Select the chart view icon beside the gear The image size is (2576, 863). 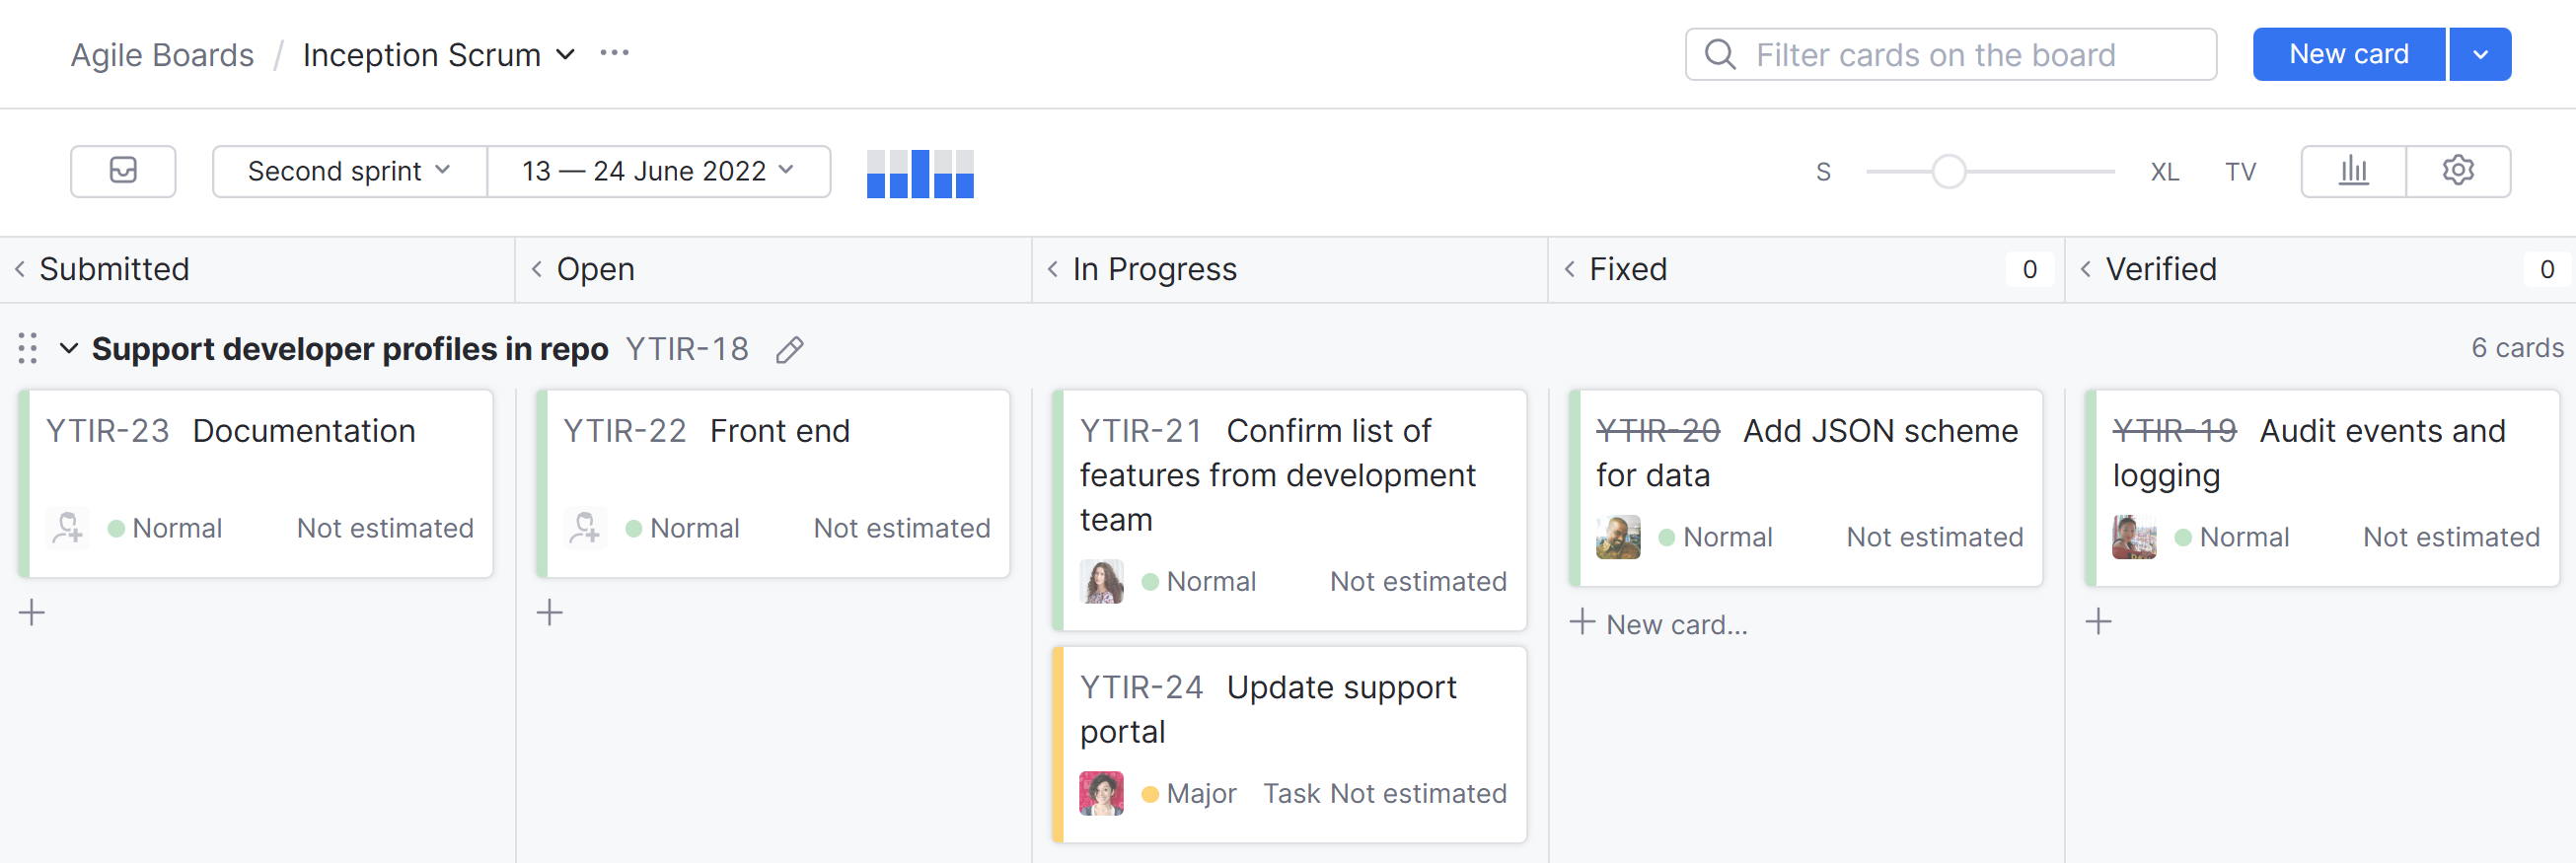(x=2354, y=170)
